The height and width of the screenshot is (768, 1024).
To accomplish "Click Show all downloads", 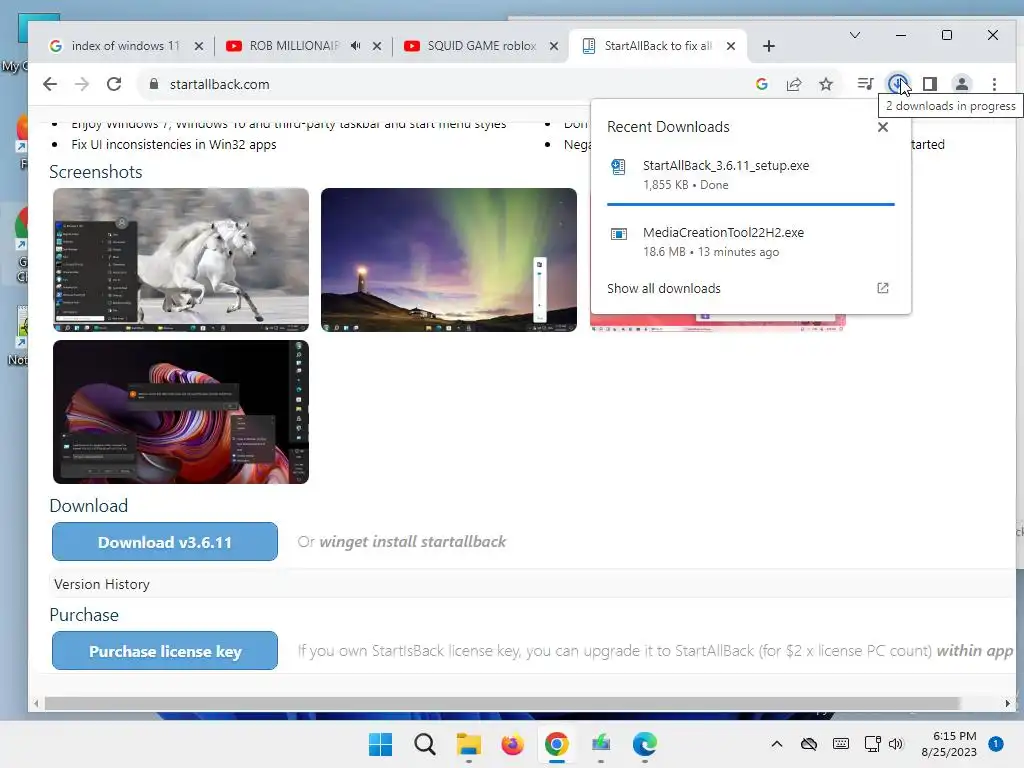I will 664,289.
